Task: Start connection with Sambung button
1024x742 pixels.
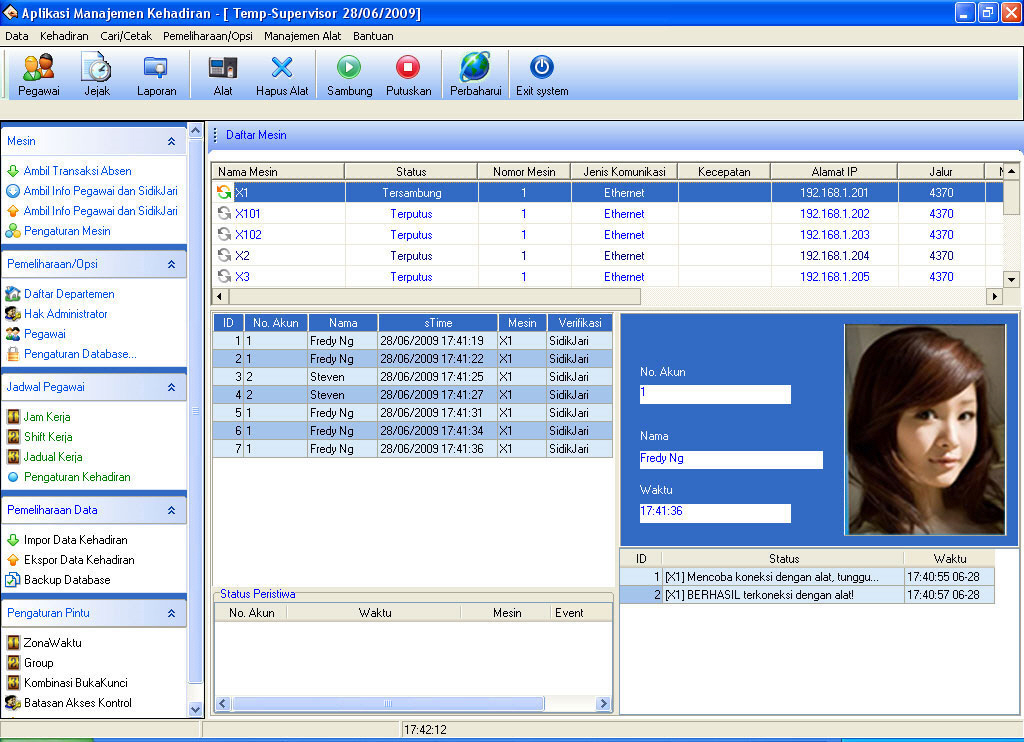Action: point(349,75)
